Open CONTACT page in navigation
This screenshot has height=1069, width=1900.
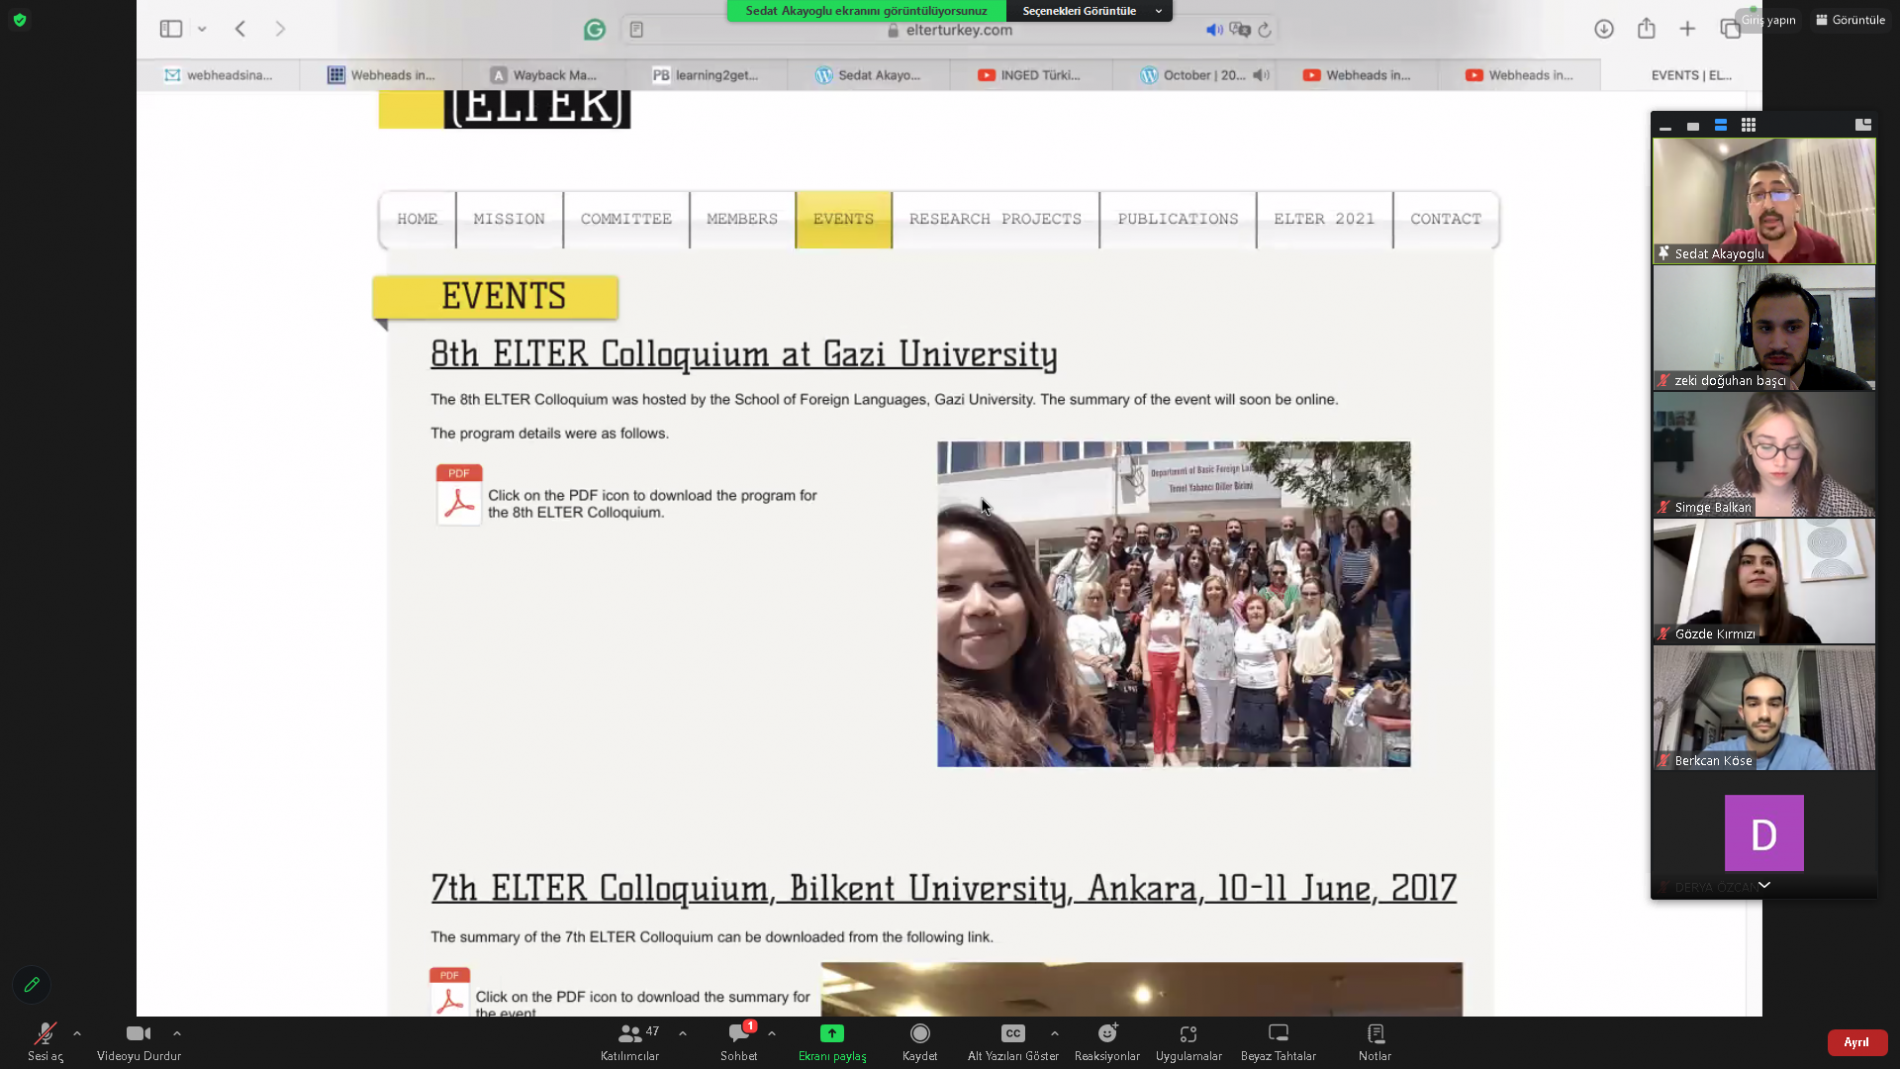1446,219
